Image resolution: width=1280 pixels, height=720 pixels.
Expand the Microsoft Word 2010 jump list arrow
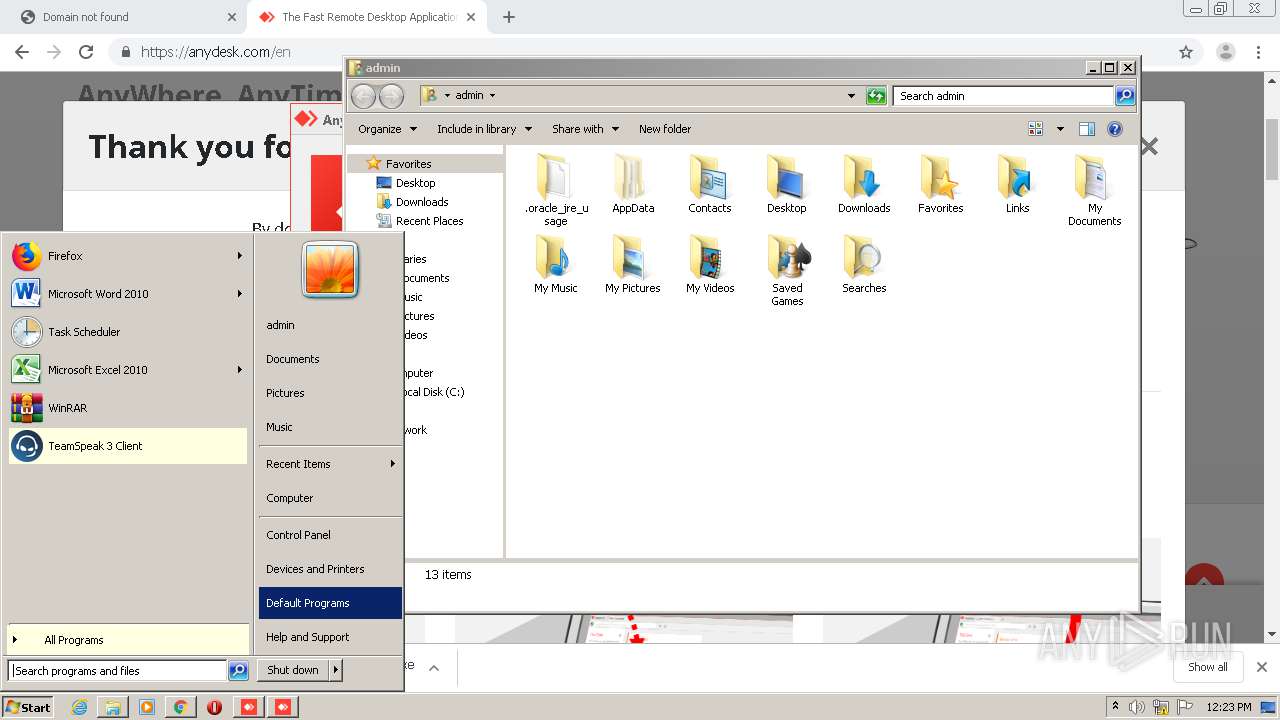[x=240, y=294]
